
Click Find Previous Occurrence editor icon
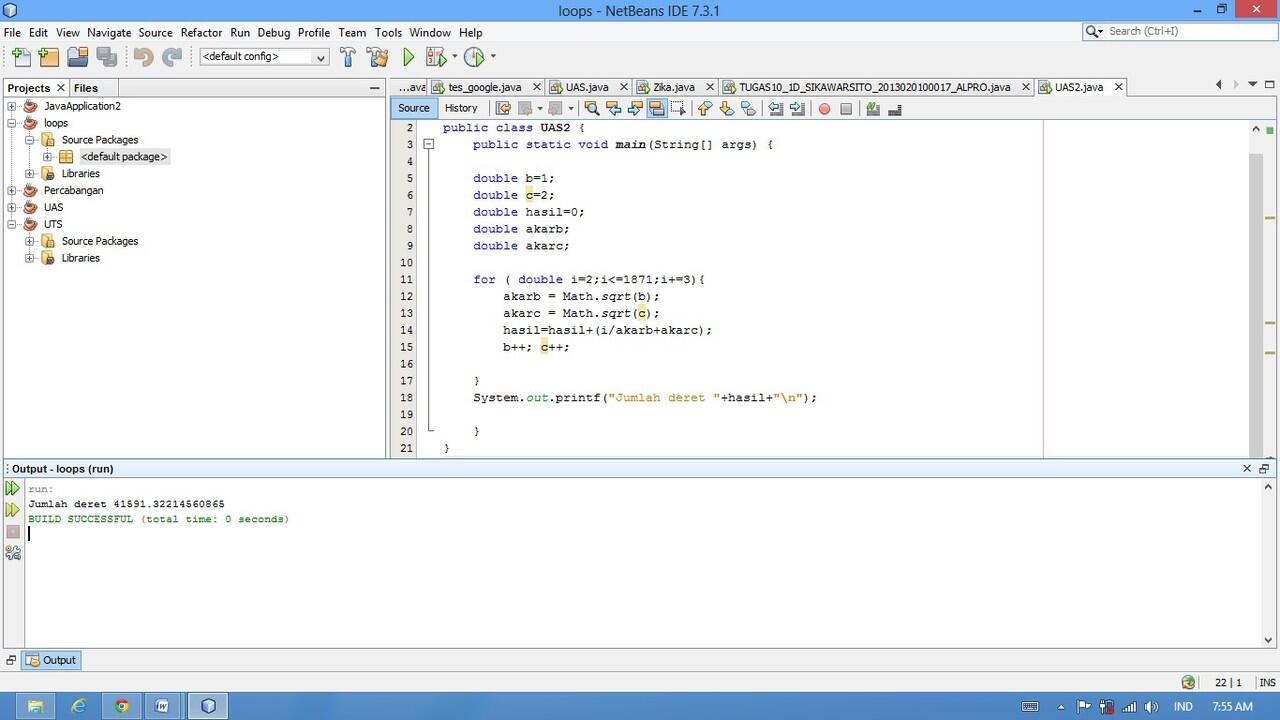(x=613, y=108)
